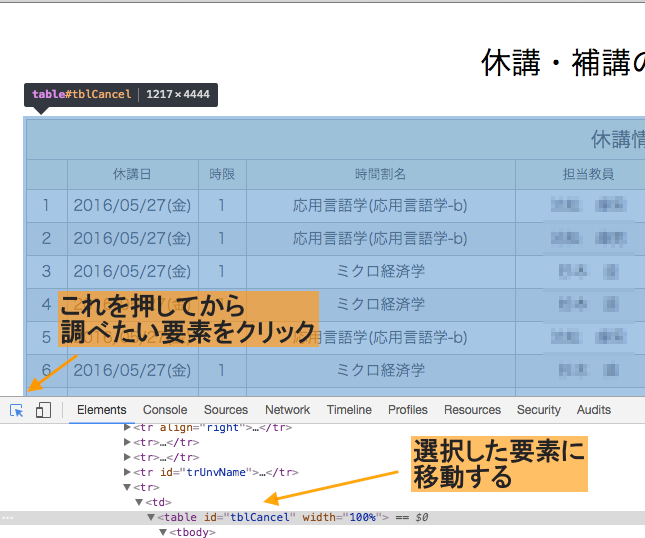Activate the inspect element picker icon
This screenshot has height=538, width=645.
tap(16, 410)
